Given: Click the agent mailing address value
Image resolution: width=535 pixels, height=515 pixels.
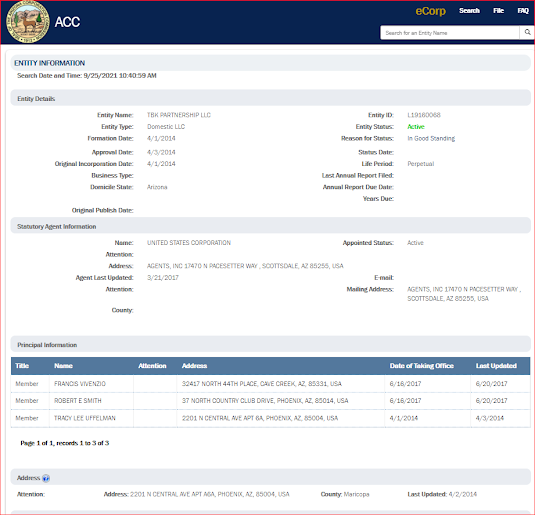Looking at the screenshot, I should (464, 294).
